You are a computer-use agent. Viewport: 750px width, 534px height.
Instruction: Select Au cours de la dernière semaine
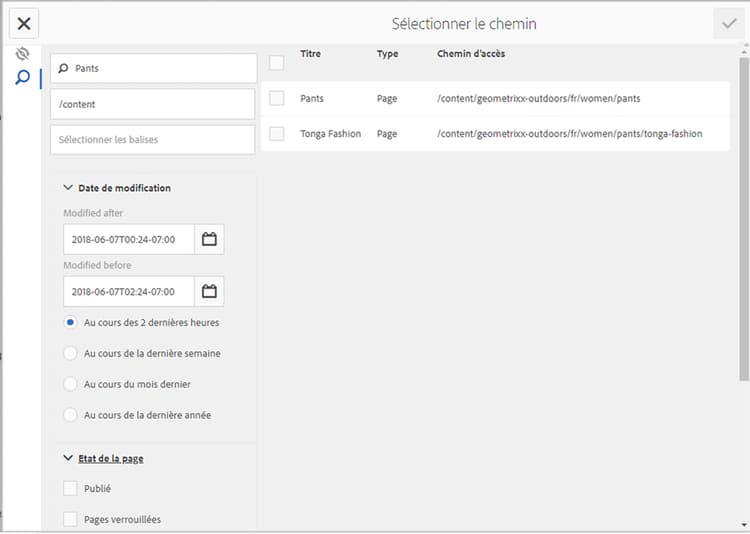coord(70,353)
